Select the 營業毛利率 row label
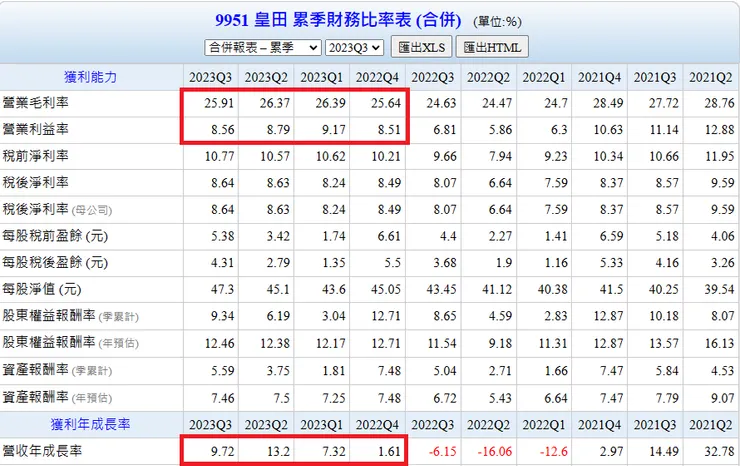This screenshot has height=466, width=740. pyautogui.click(x=36, y=103)
